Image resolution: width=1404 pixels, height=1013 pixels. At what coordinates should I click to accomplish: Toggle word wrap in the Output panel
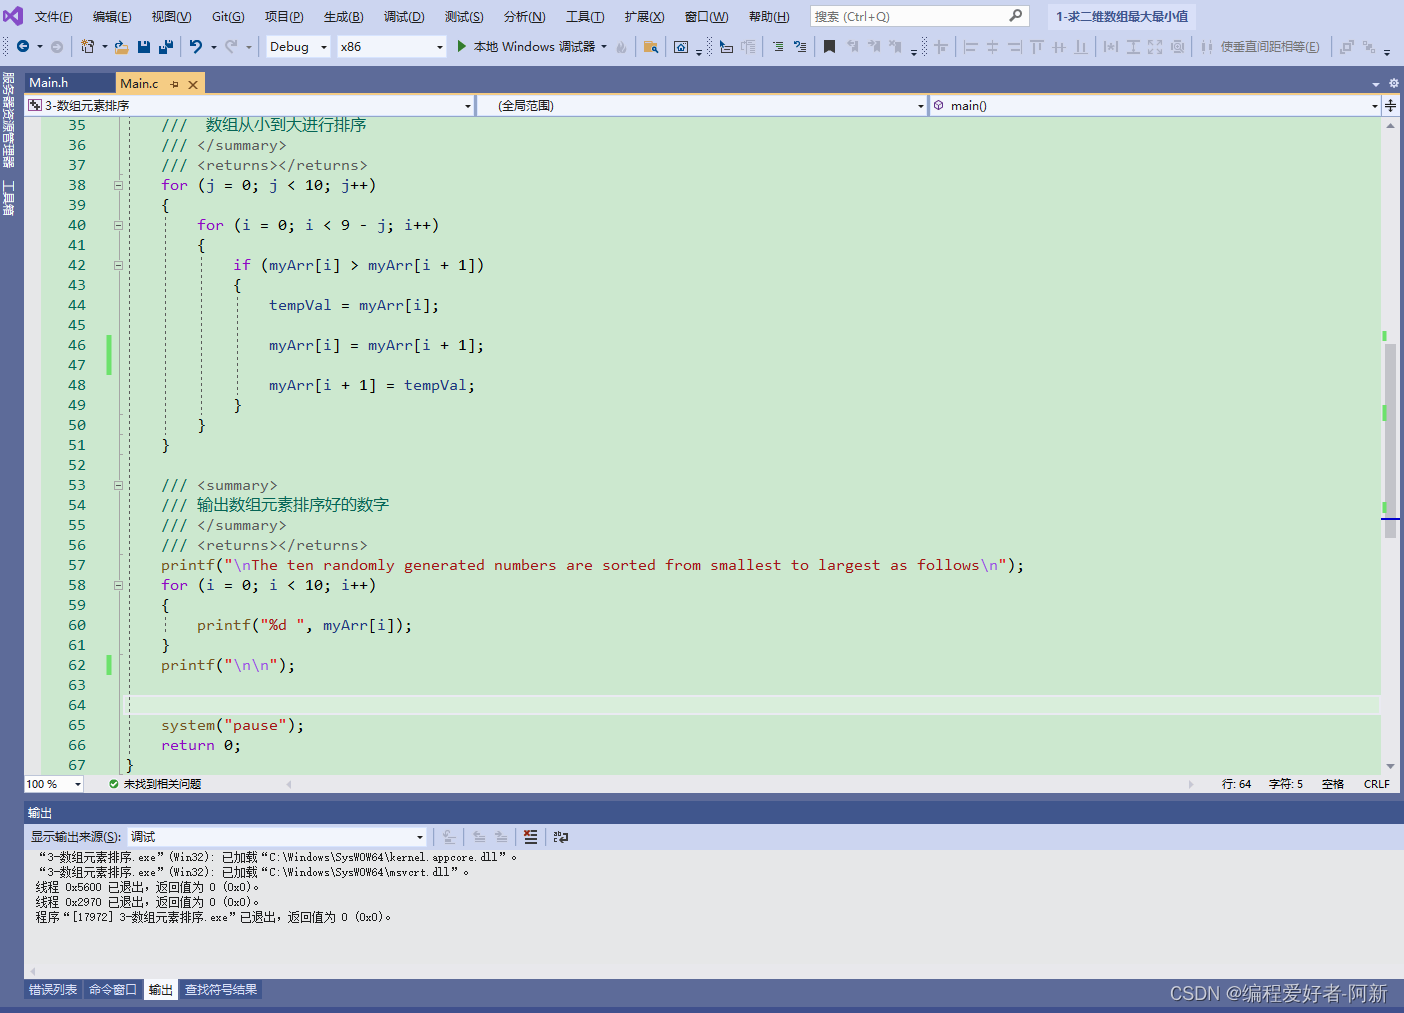pyautogui.click(x=561, y=836)
